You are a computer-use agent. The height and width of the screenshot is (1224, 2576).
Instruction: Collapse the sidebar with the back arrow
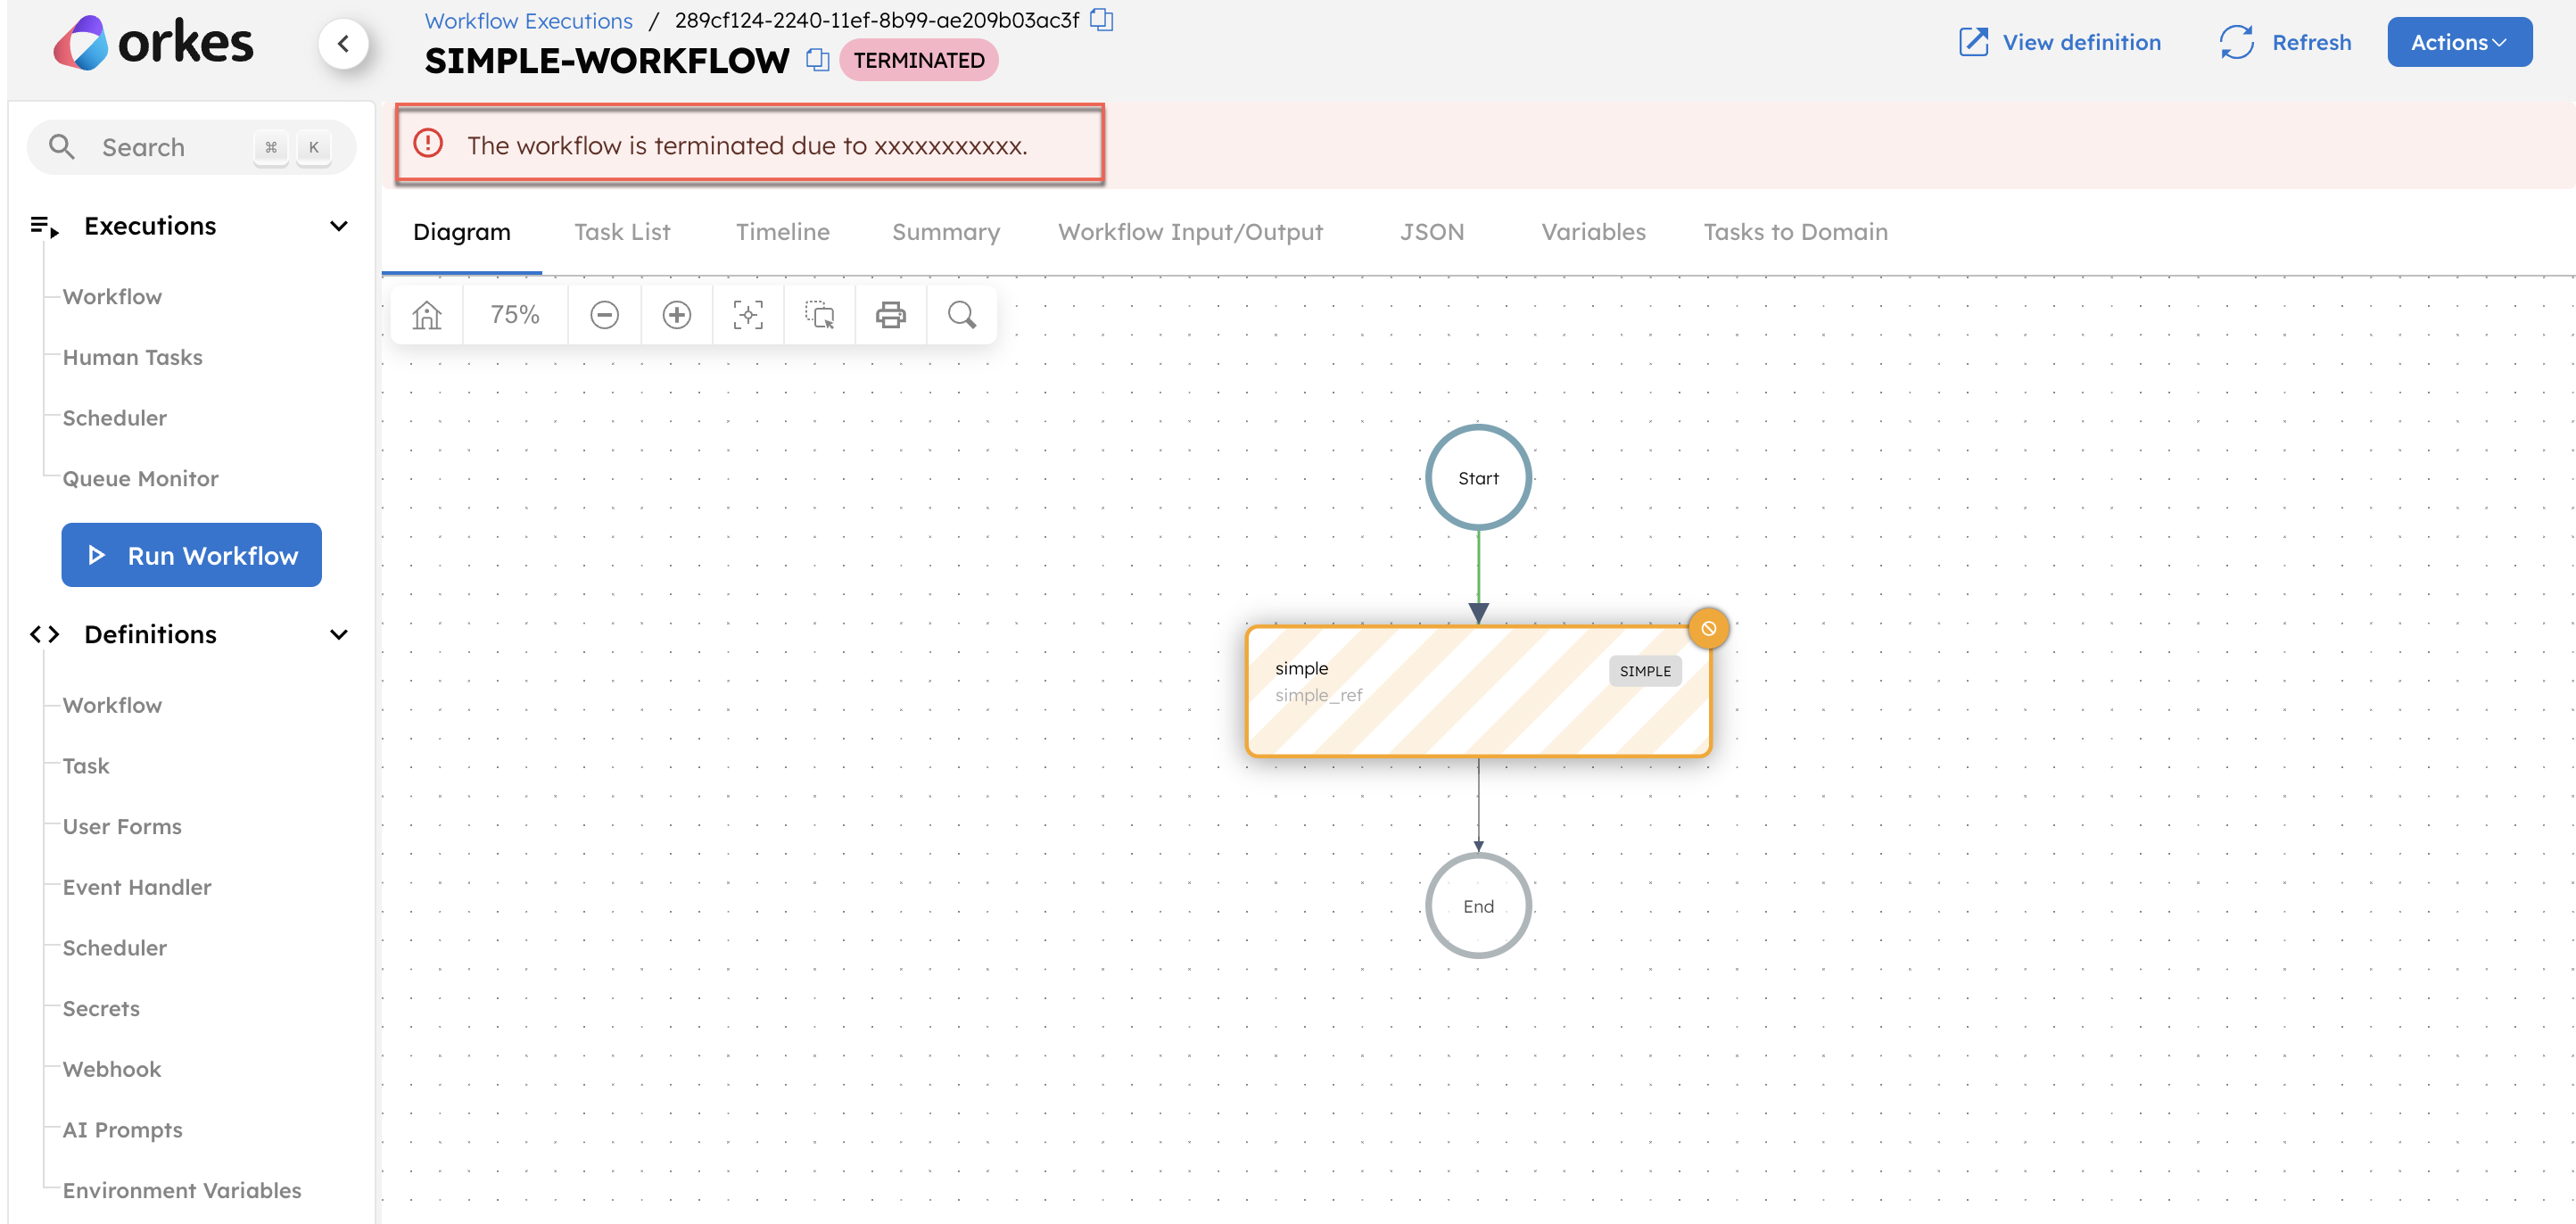(343, 43)
